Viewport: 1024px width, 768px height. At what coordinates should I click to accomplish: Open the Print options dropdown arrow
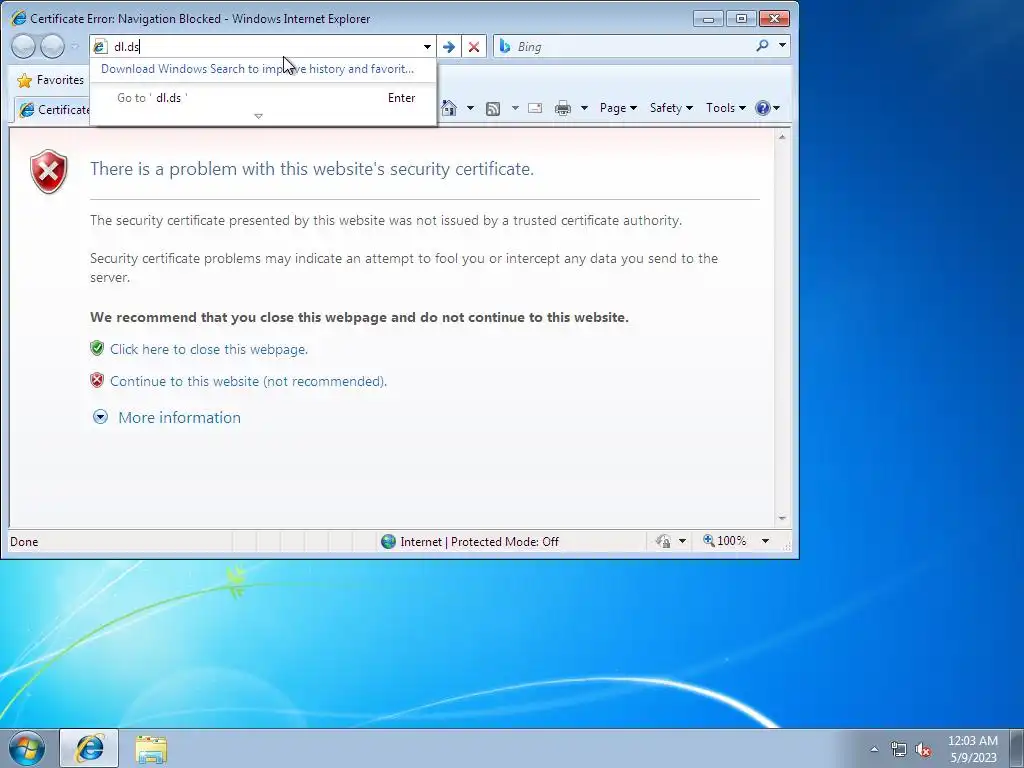pos(584,108)
